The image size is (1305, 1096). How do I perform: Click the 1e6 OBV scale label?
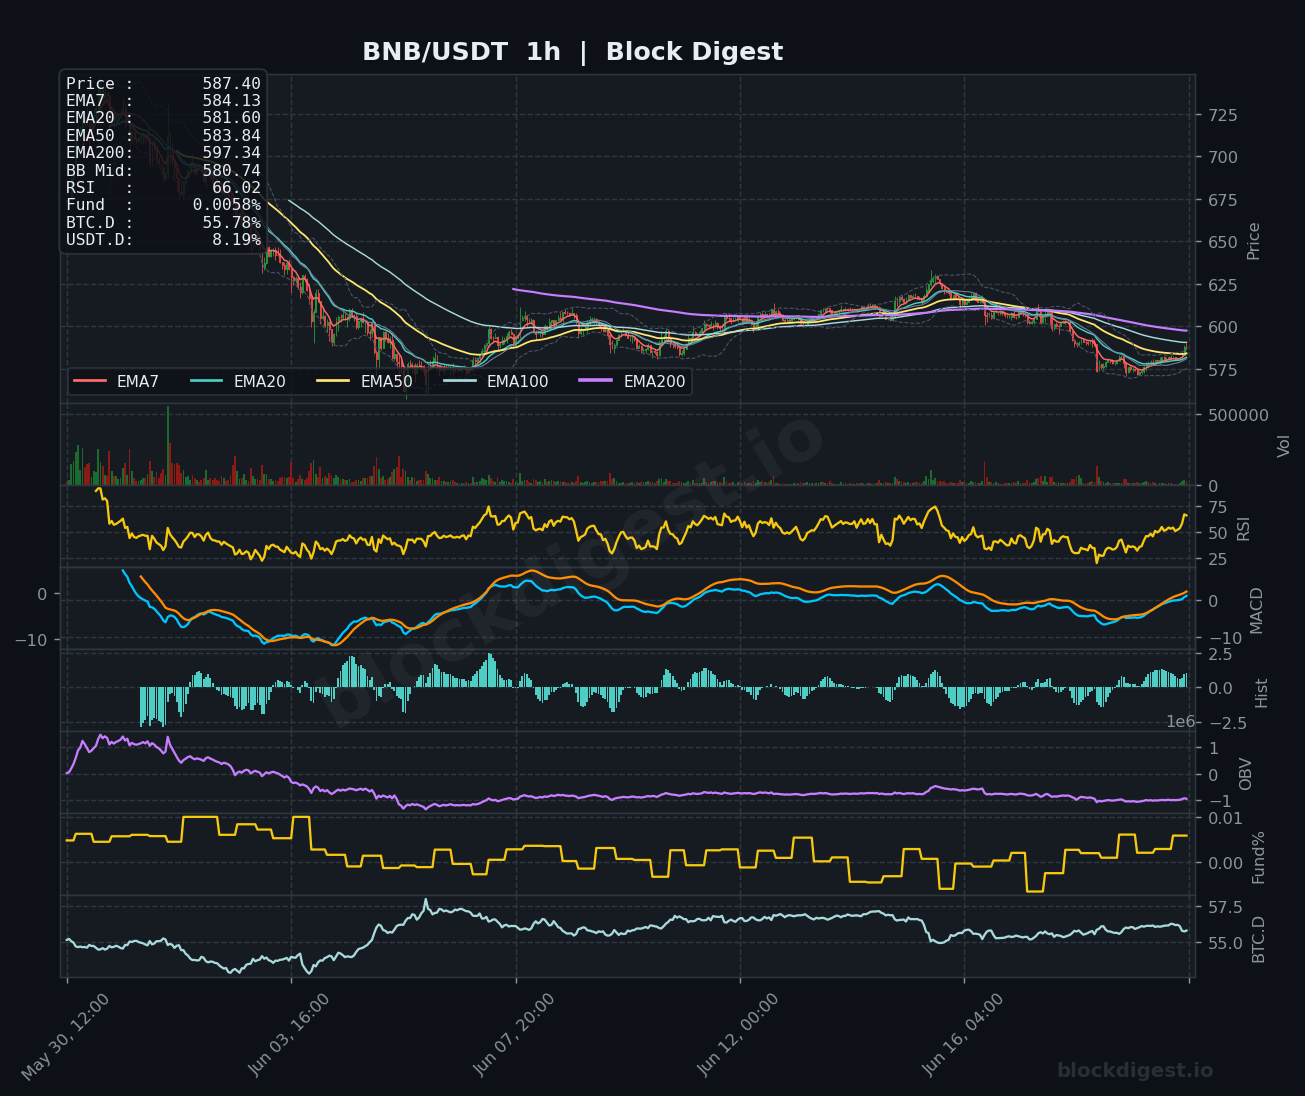tap(1180, 722)
